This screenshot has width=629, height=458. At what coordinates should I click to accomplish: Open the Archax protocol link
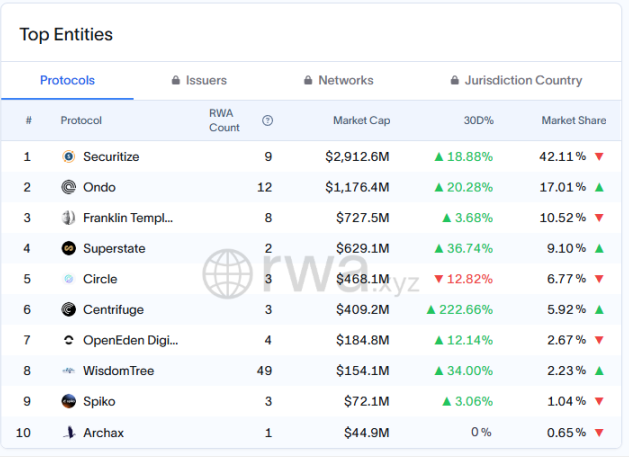pos(103,432)
